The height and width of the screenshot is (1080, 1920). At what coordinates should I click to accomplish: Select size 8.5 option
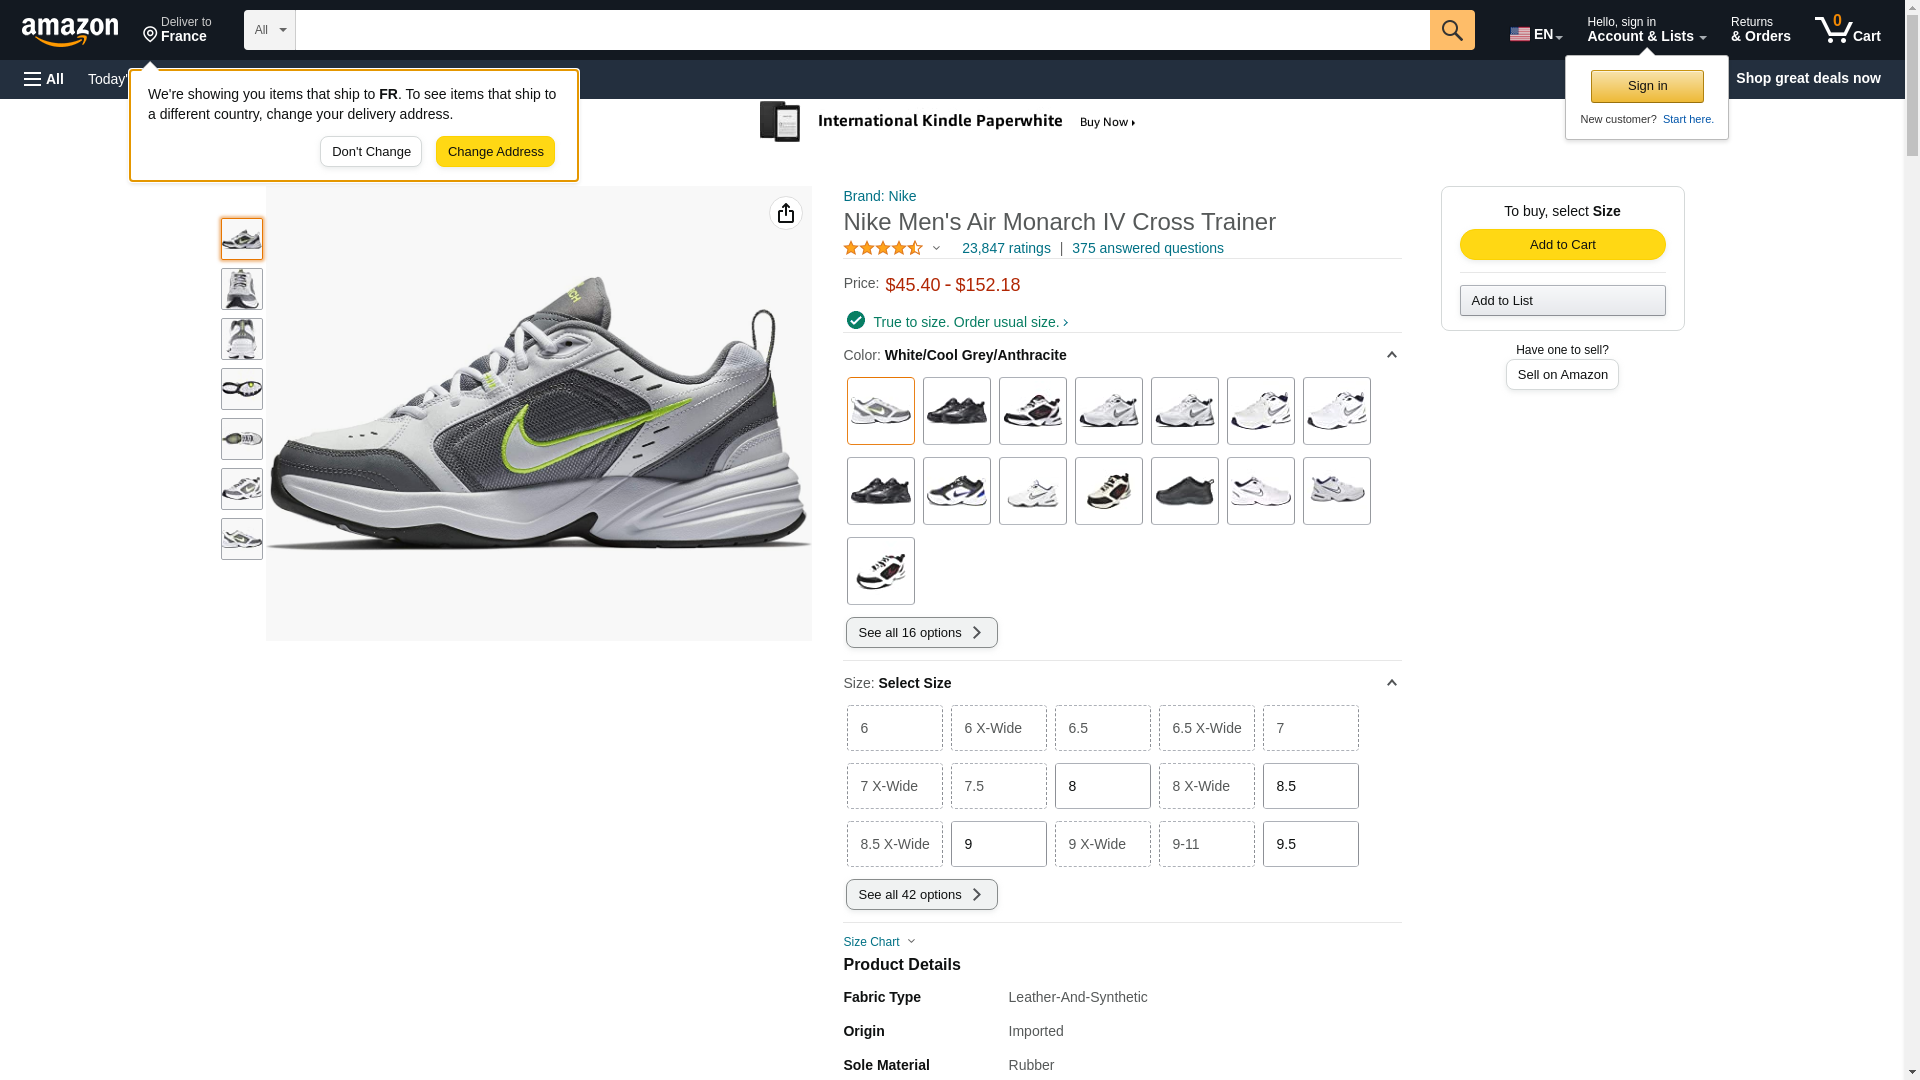click(x=1310, y=786)
